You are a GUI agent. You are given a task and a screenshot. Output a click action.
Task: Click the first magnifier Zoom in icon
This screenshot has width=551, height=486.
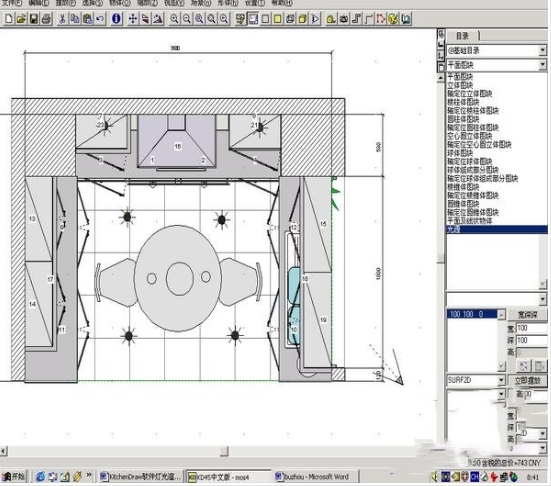174,19
